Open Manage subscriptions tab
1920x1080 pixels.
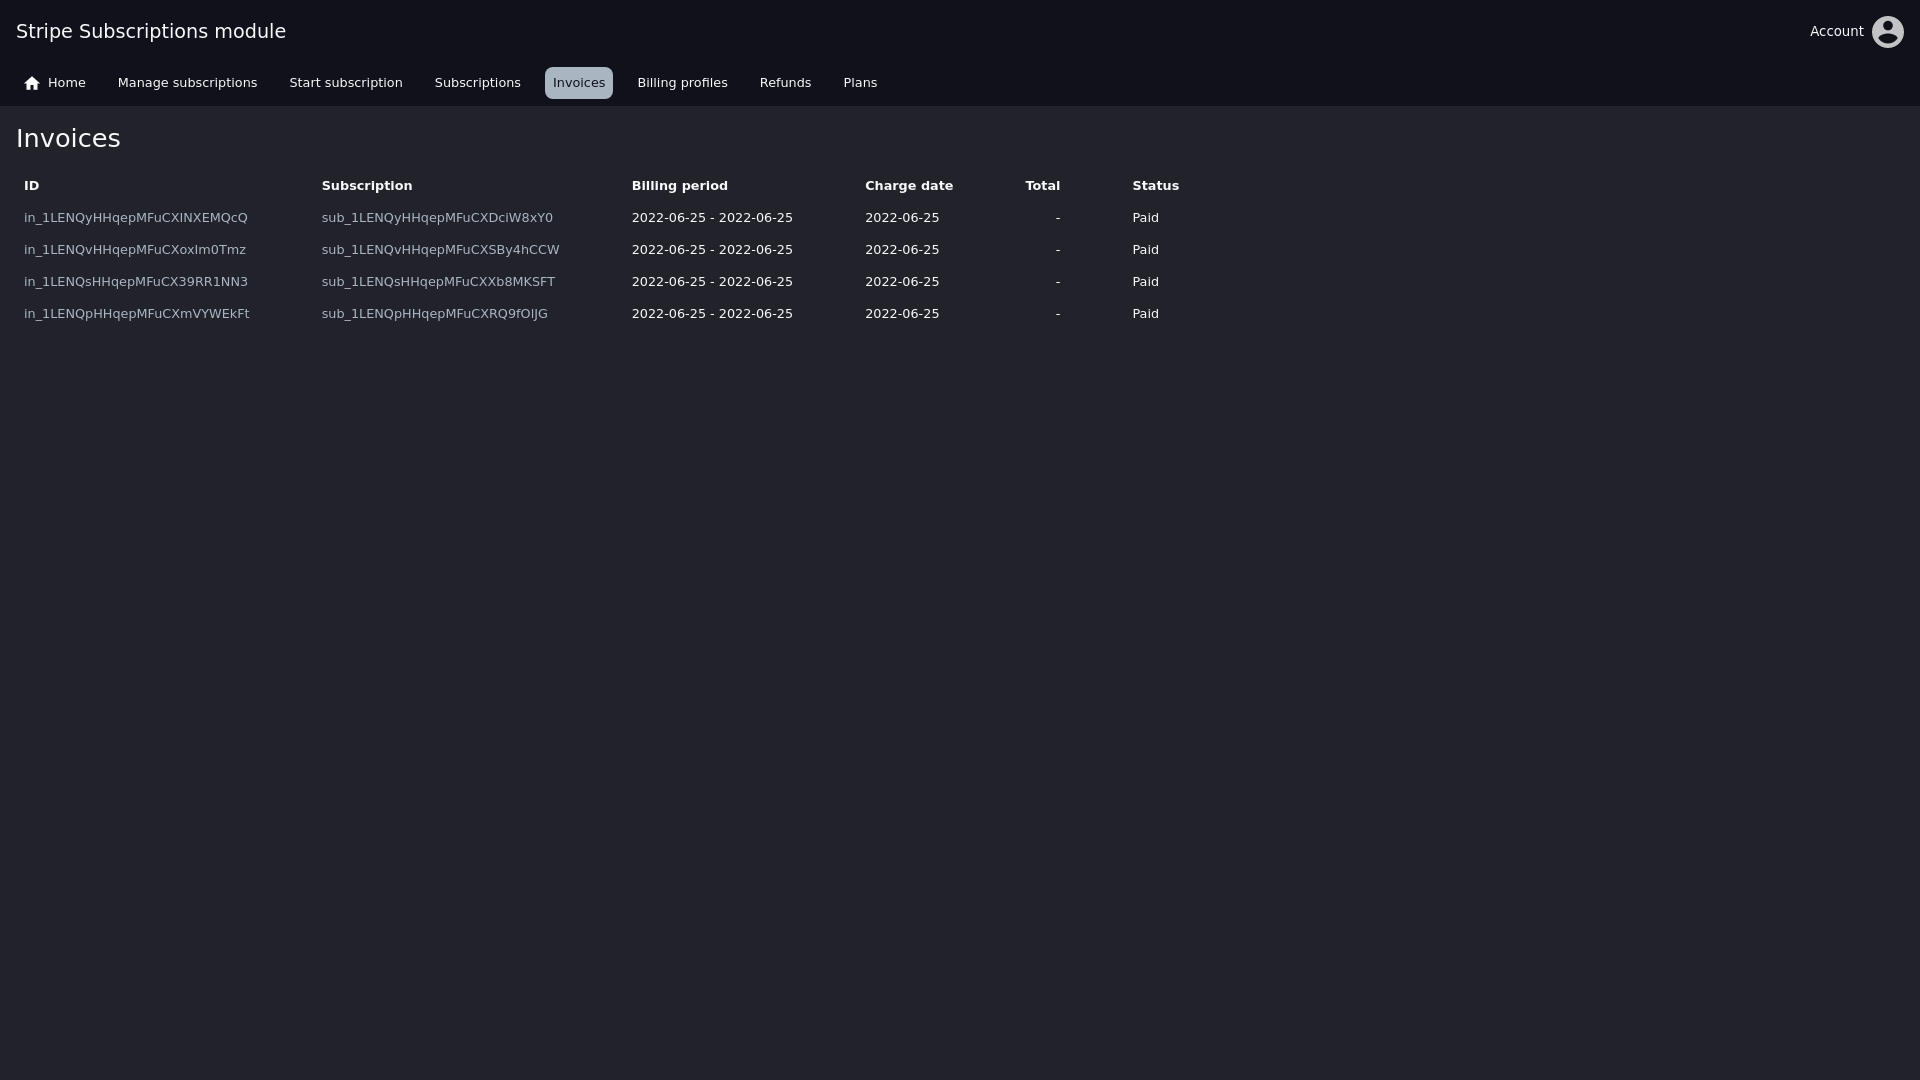tap(187, 83)
